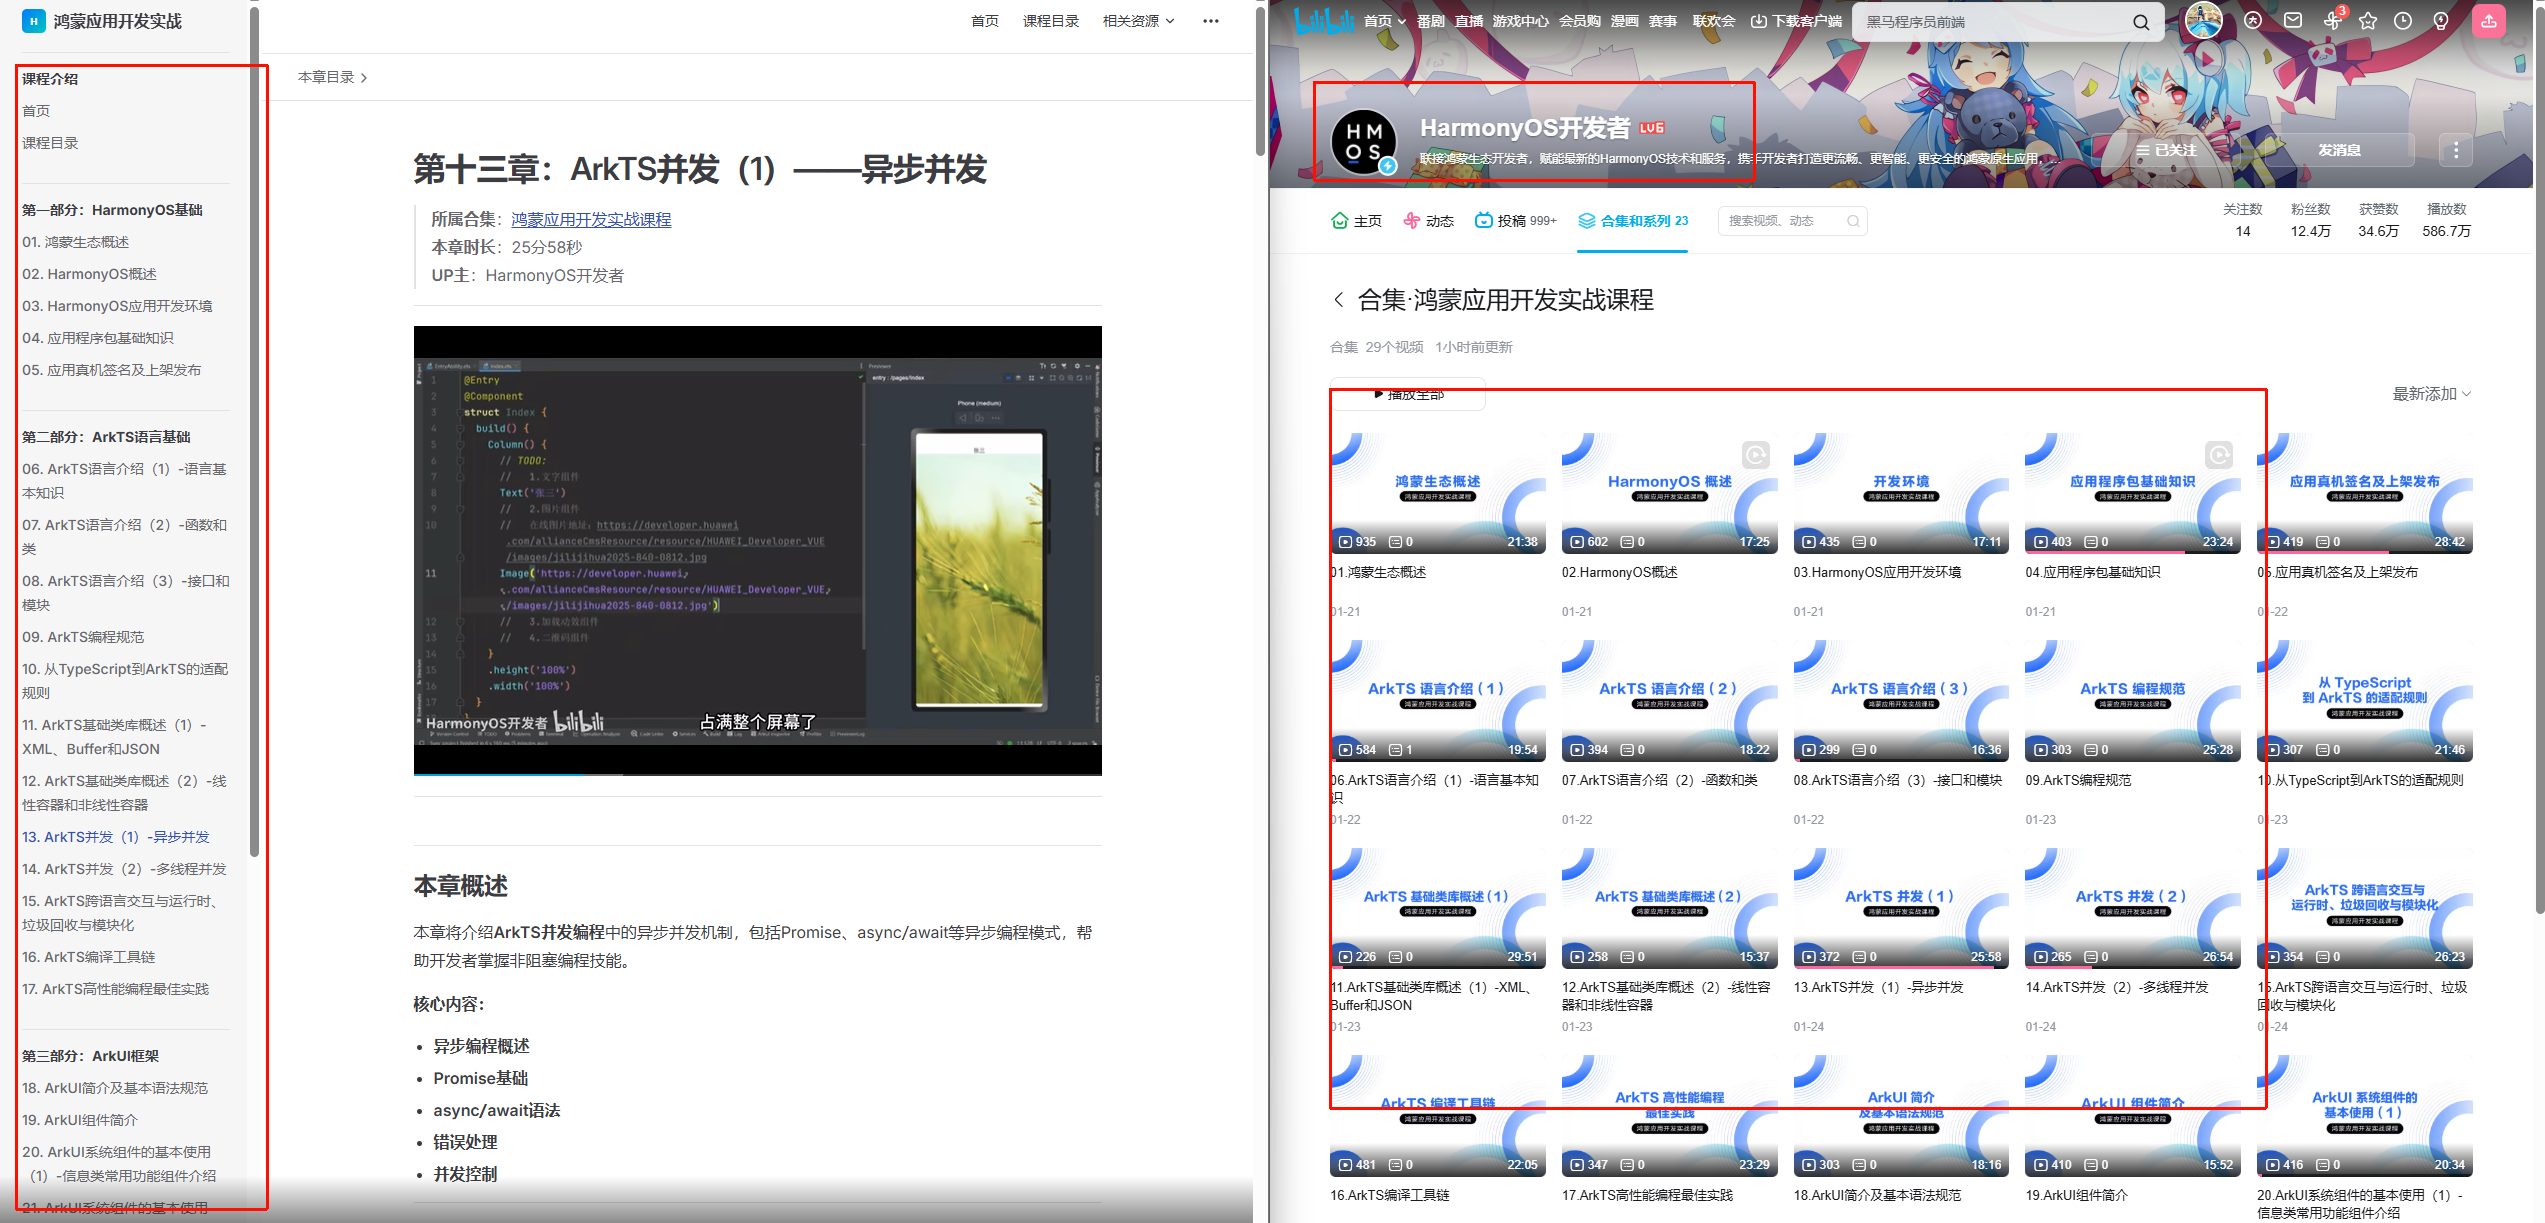2545x1223 pixels.
Task: Open the bilibili messages envelope icon
Action: click(2293, 21)
